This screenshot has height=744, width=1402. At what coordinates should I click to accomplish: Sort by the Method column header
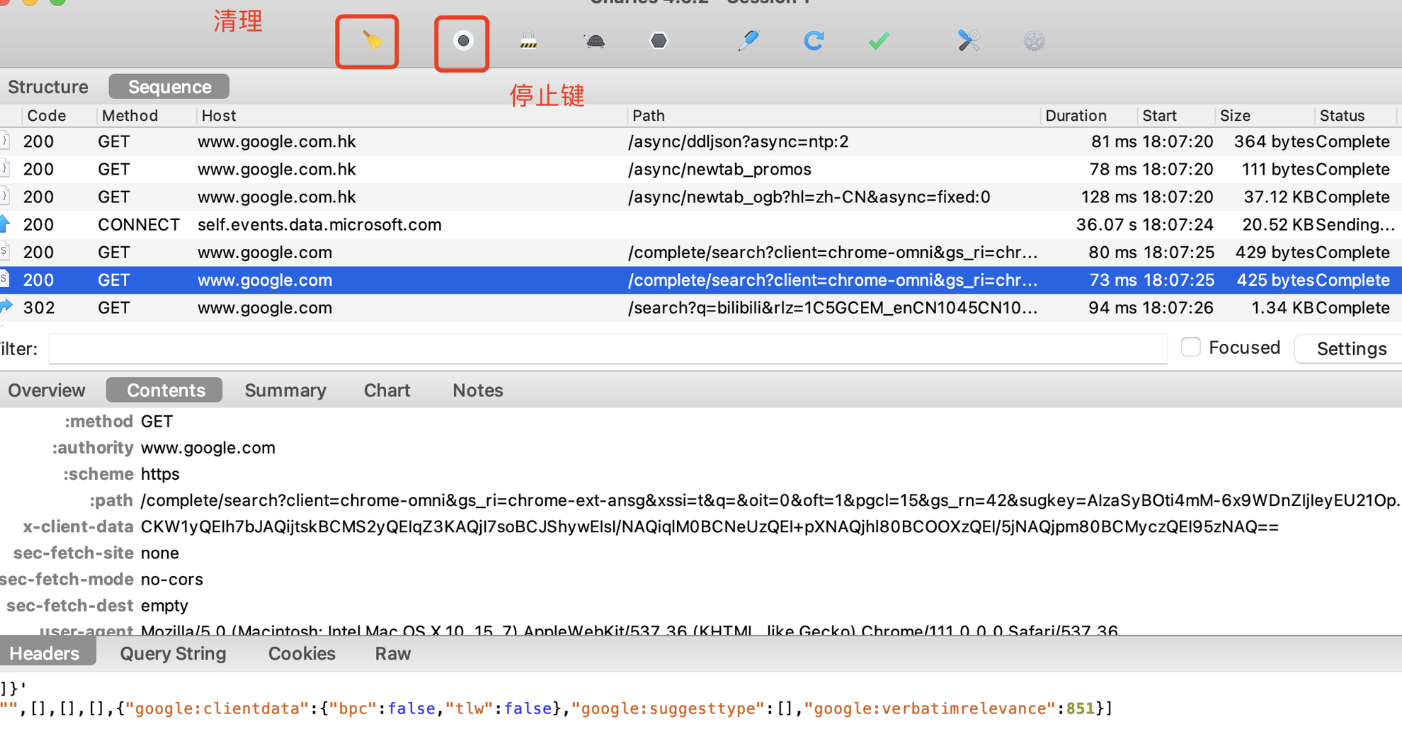(130, 116)
